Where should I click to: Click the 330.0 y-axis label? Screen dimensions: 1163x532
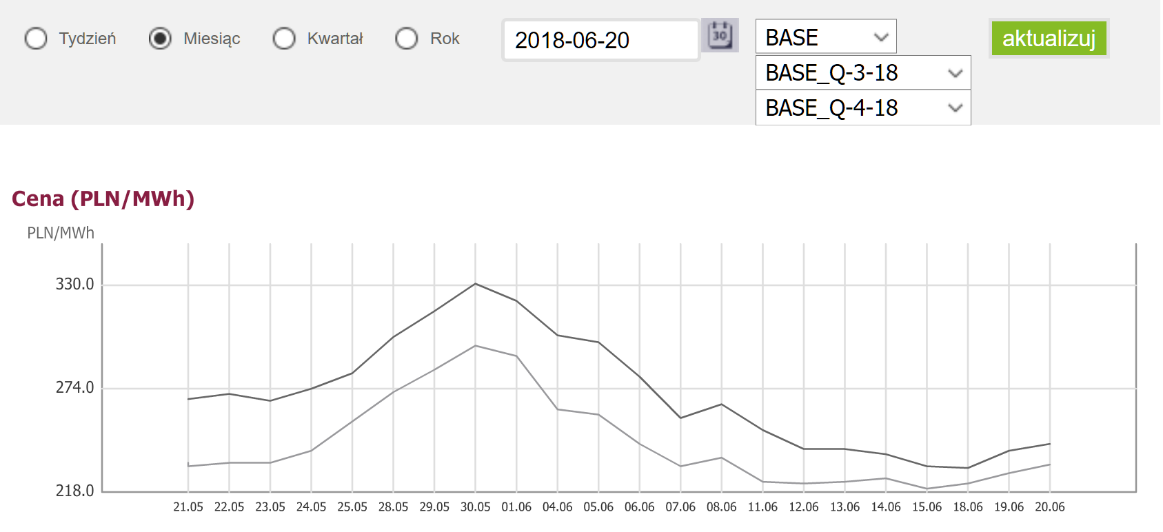click(75, 285)
